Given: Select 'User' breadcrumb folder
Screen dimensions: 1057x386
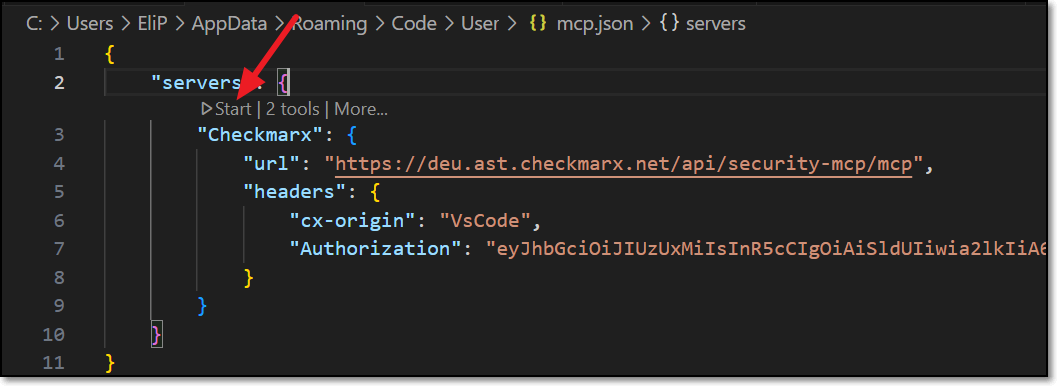Looking at the screenshot, I should coord(480,24).
